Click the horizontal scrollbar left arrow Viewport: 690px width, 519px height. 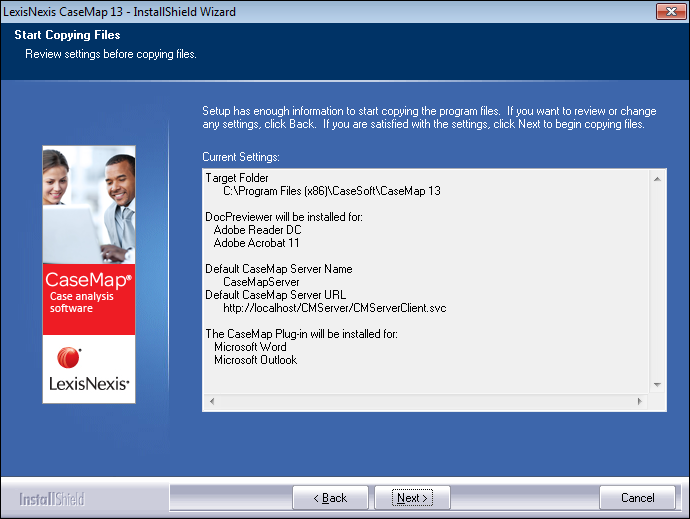(x=211, y=401)
